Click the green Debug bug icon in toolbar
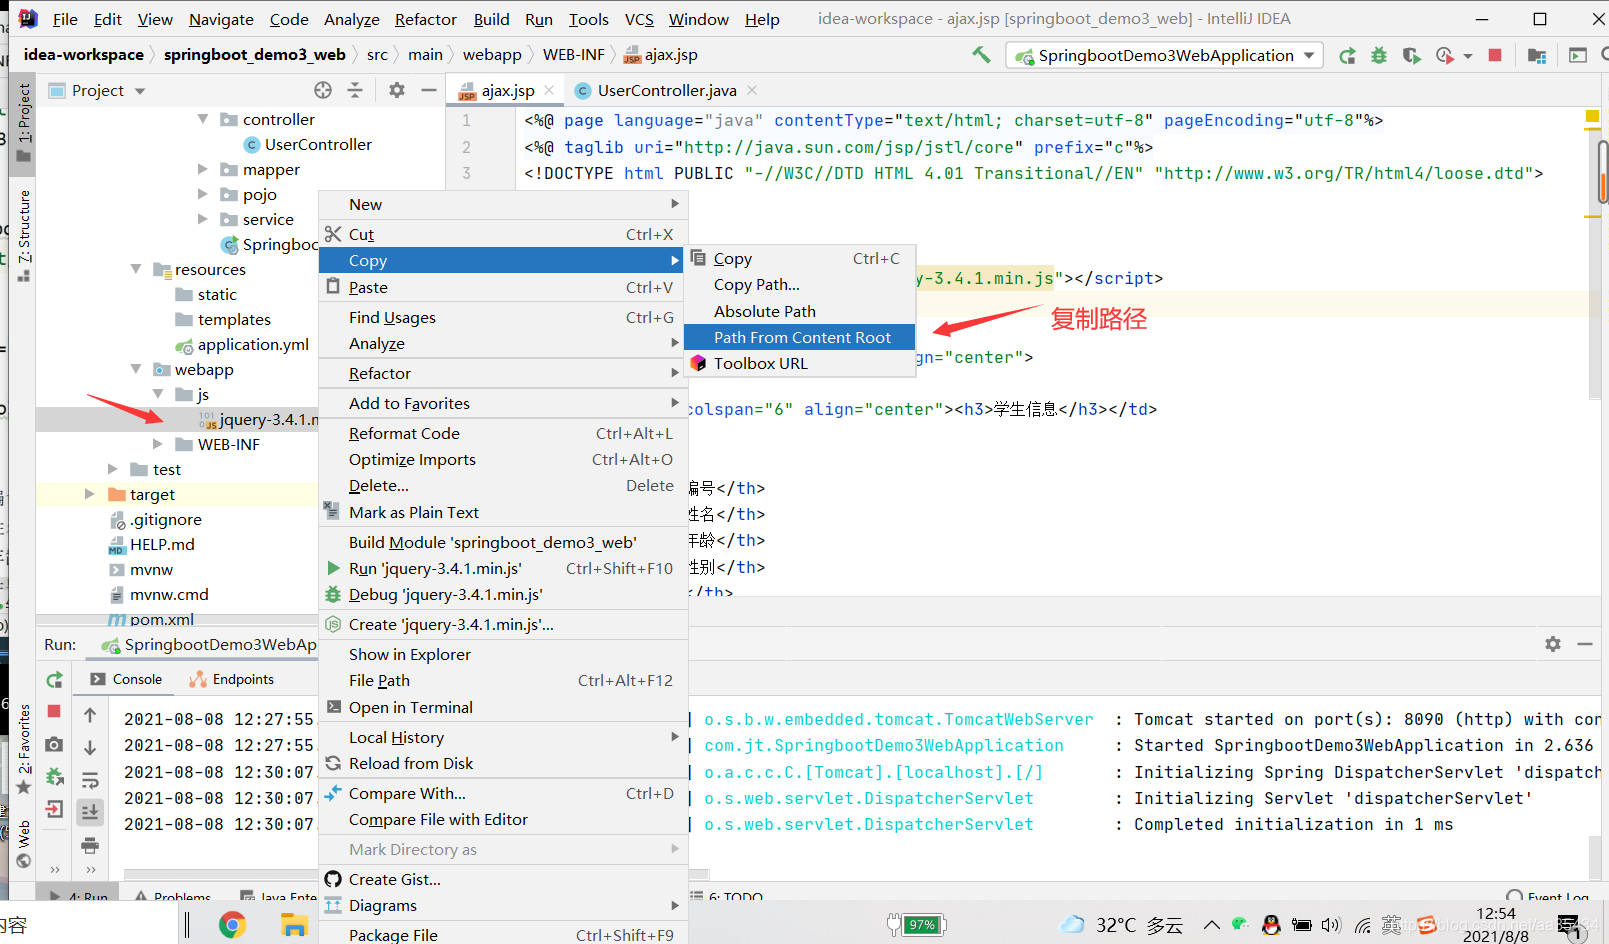 (1379, 56)
